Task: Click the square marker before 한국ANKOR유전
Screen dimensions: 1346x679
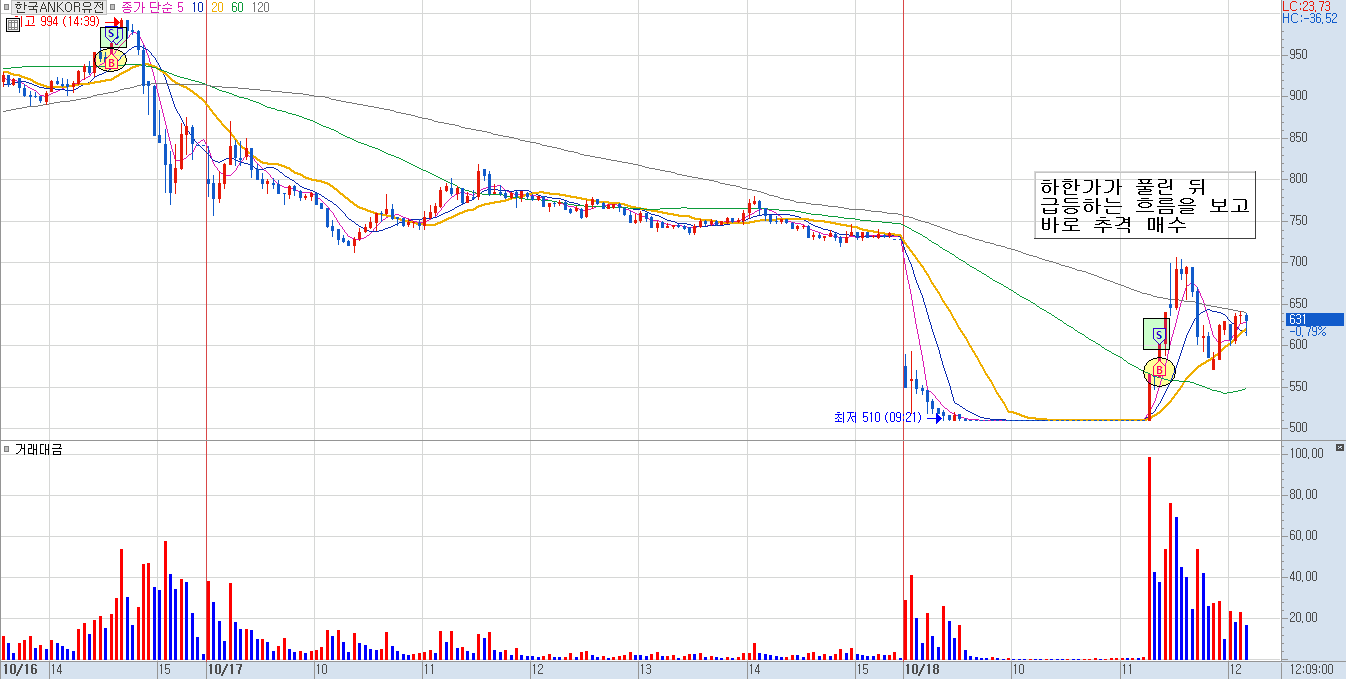Action: (x=6, y=6)
